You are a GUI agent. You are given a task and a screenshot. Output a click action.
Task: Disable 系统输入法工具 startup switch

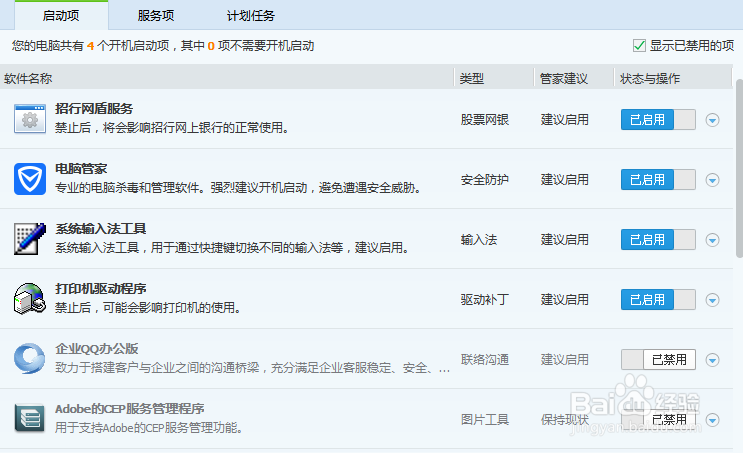tap(658, 239)
